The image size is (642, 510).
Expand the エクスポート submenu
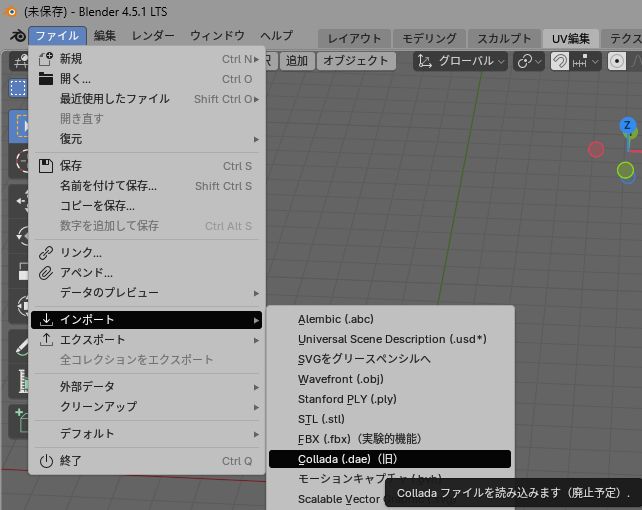click(x=147, y=340)
